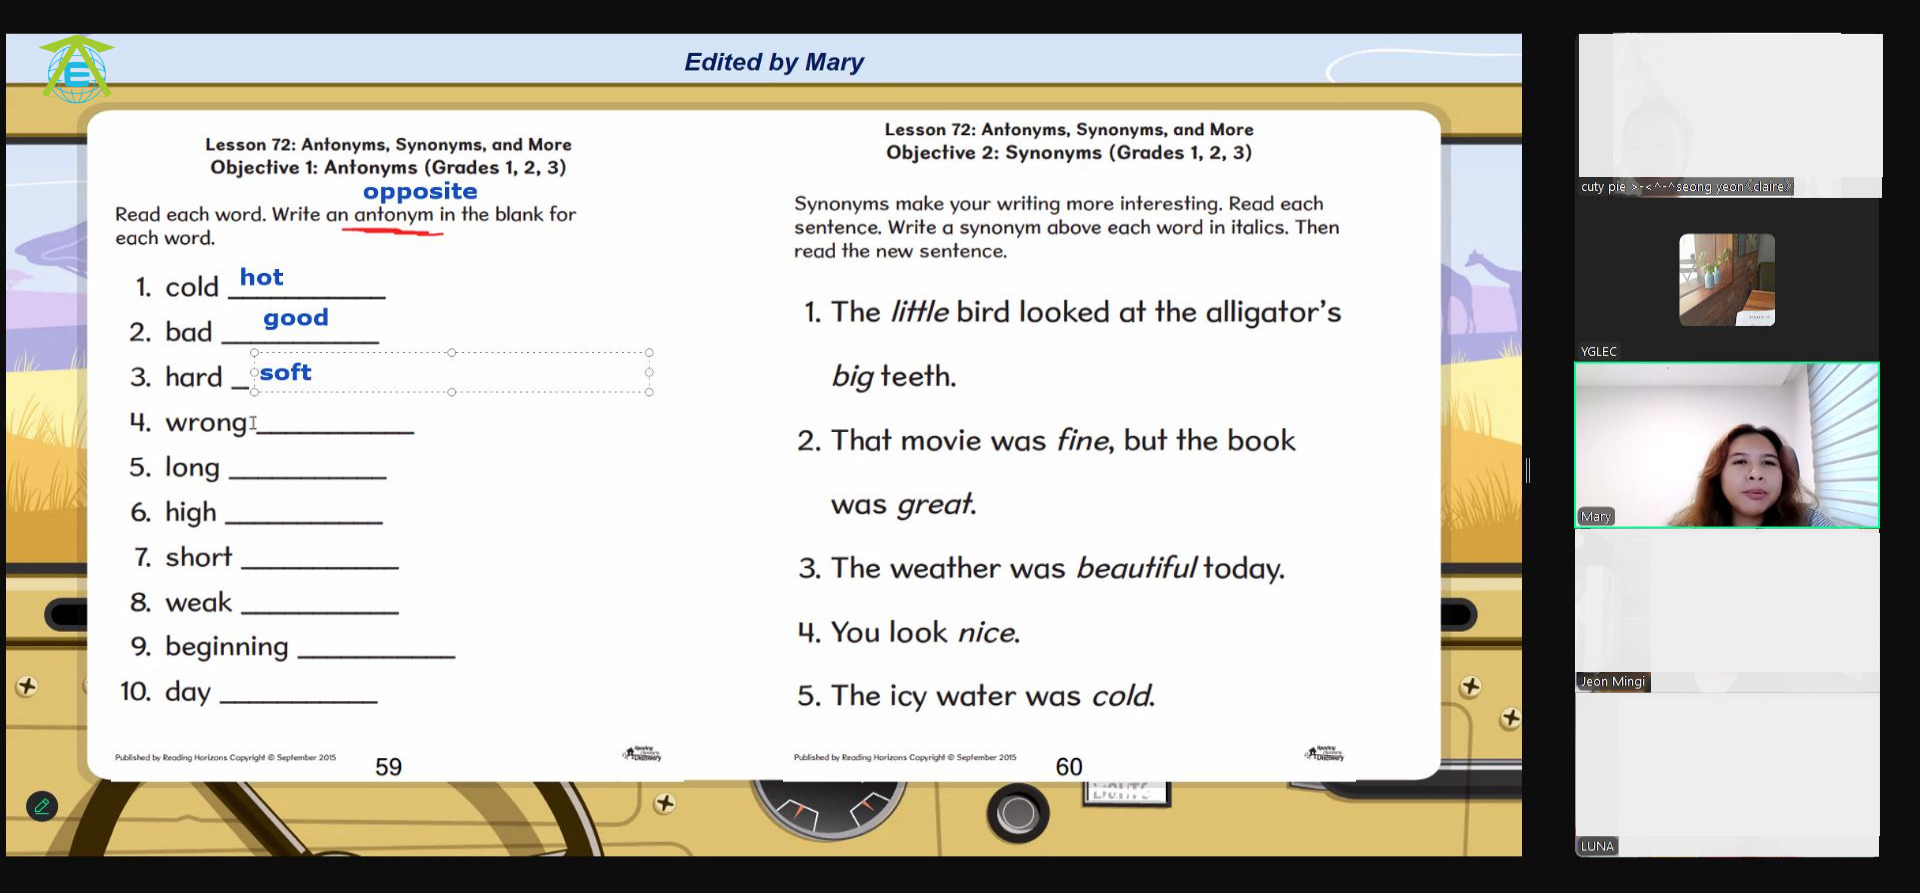
Task: Click the divider handle beside the participant gallery
Action: point(1528,470)
